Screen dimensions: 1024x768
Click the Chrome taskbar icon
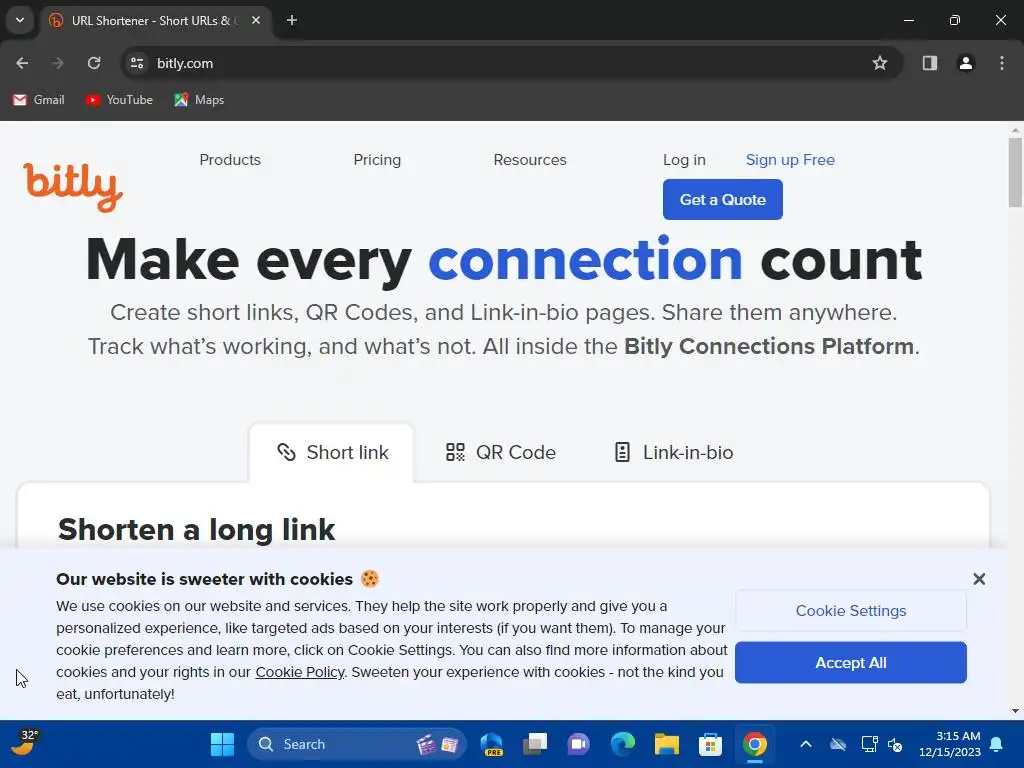coord(754,744)
